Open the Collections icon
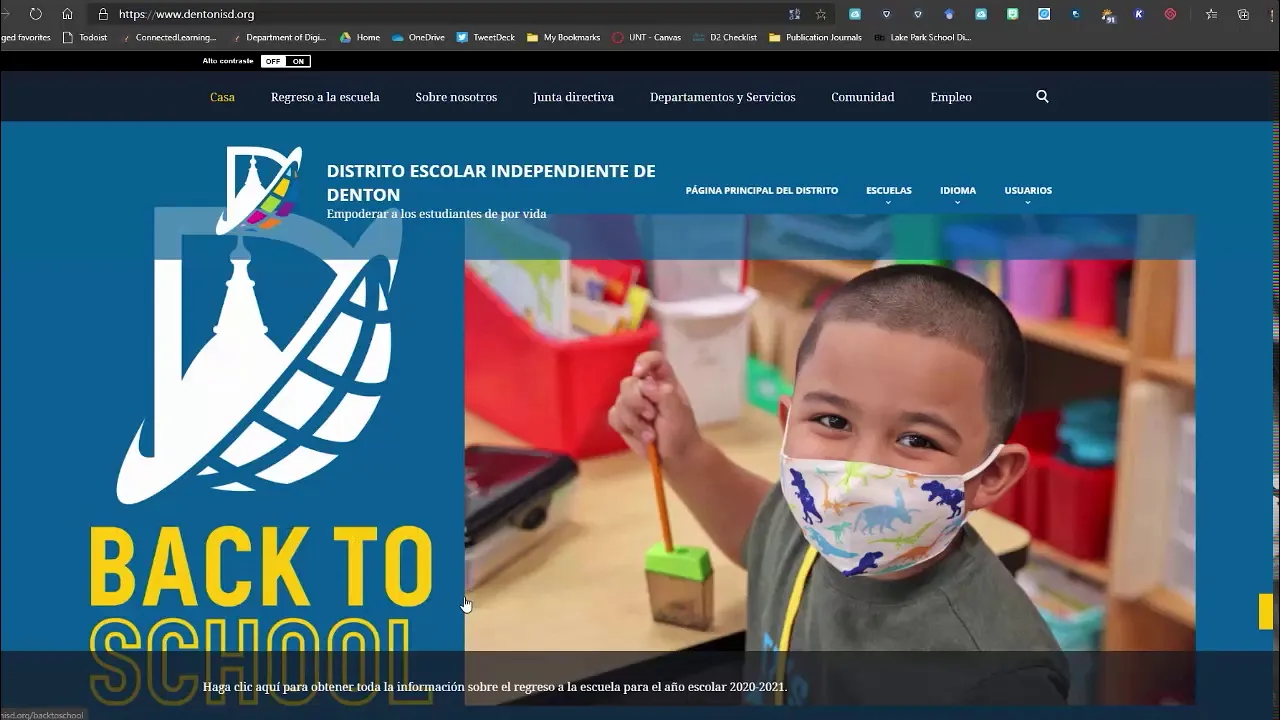This screenshot has width=1280, height=720. point(1244,14)
